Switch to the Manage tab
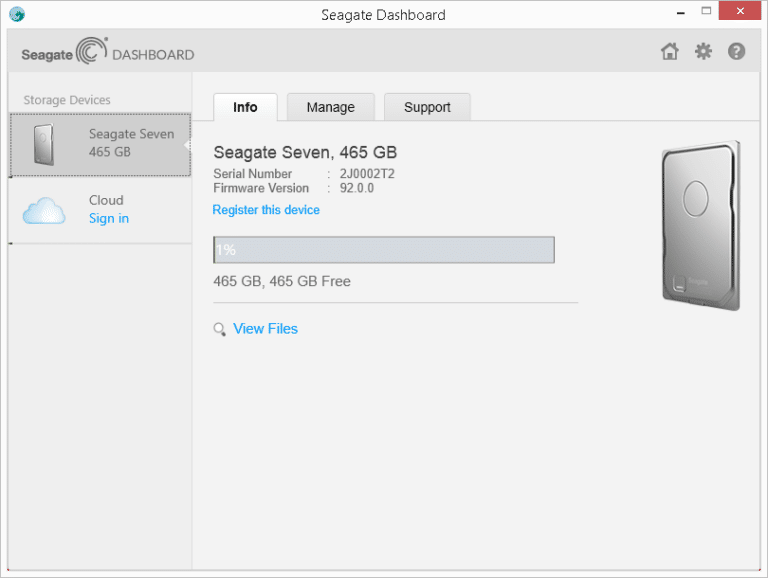This screenshot has width=768, height=578. tap(331, 107)
